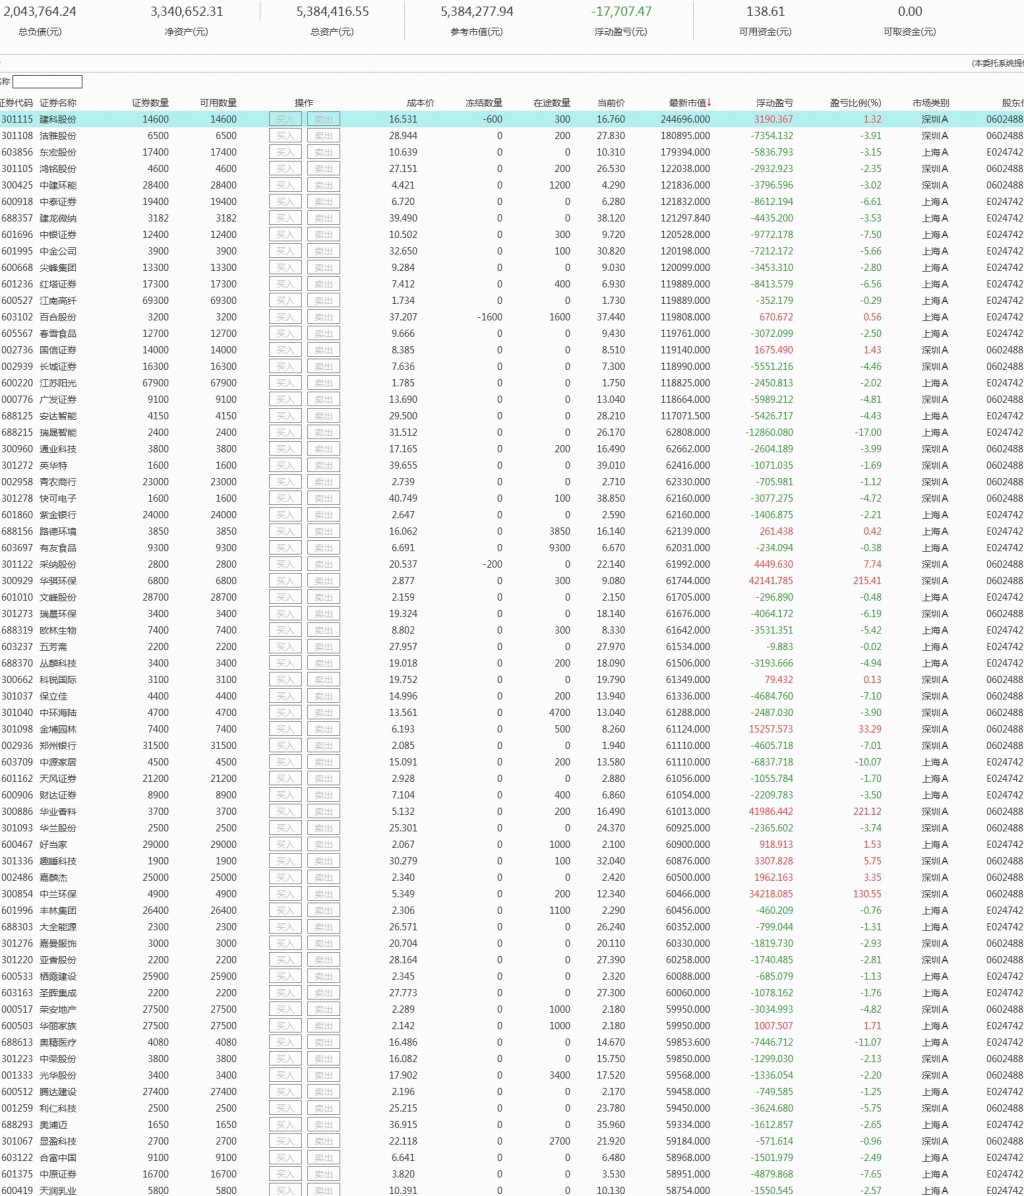Screen dimensions: 1024x1196
Task: Select the row with code 002486
Action: tap(512, 877)
